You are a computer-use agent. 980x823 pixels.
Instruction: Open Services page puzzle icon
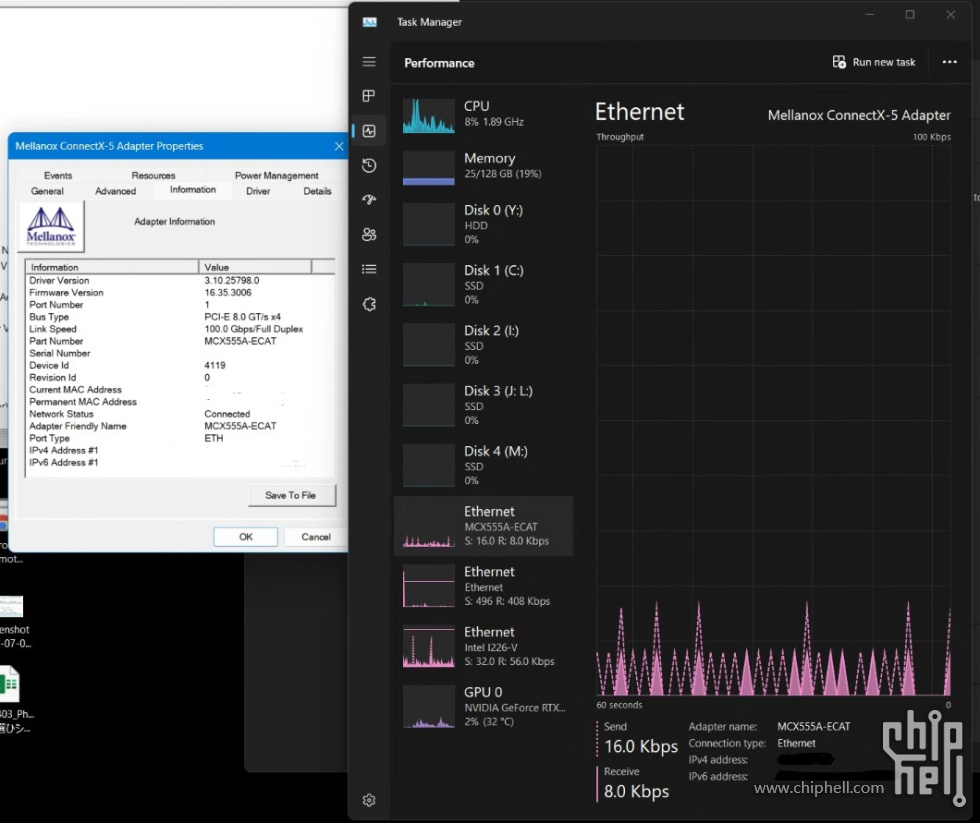point(369,304)
